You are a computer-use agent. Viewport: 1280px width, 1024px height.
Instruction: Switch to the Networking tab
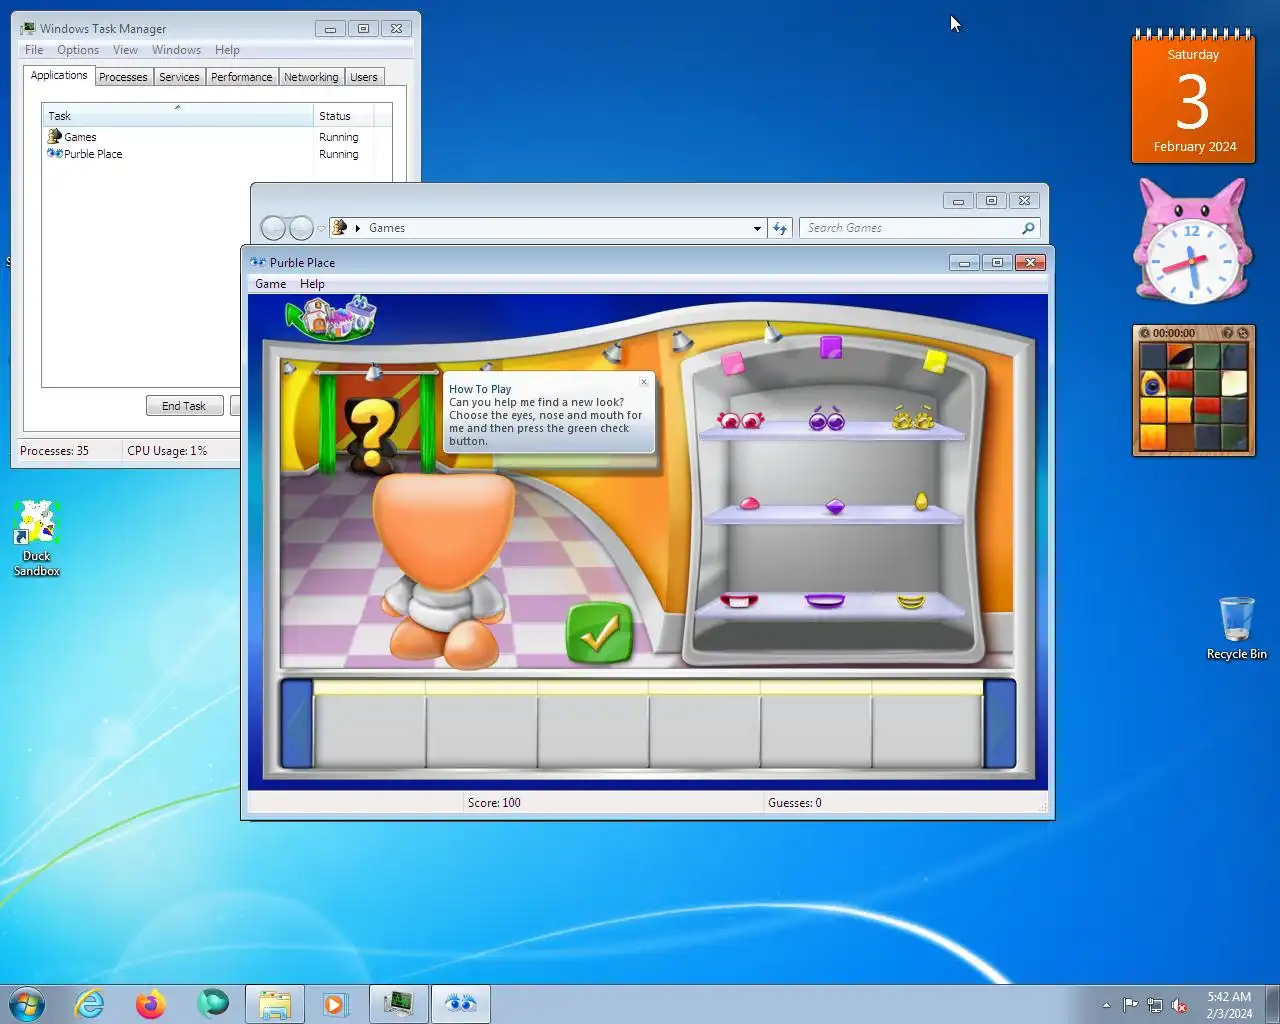click(311, 77)
